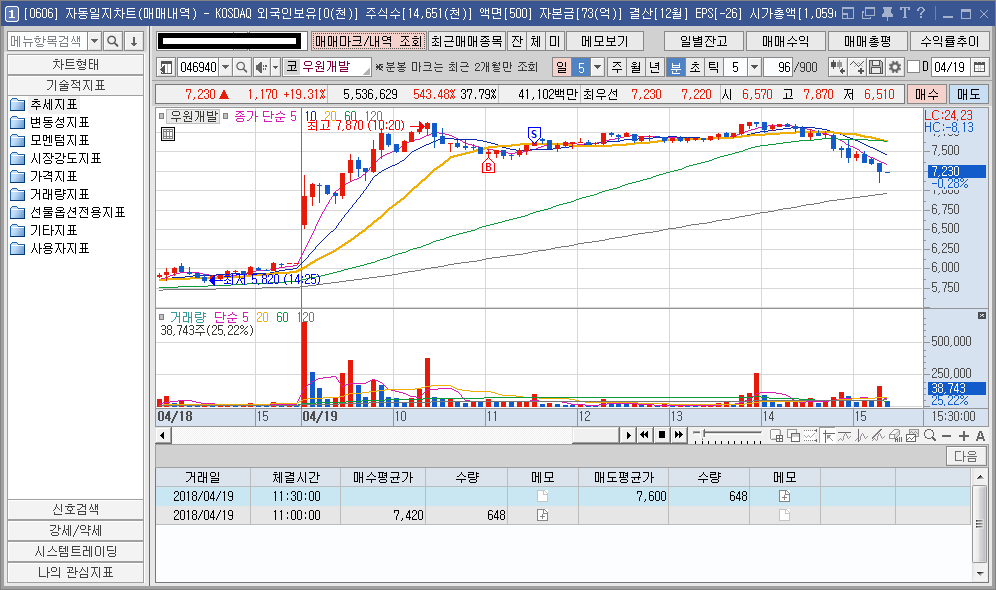Viewport: 996px width, 590px height.
Task: Open the 차트형태 panel tab
Action: pyautogui.click(x=76, y=65)
